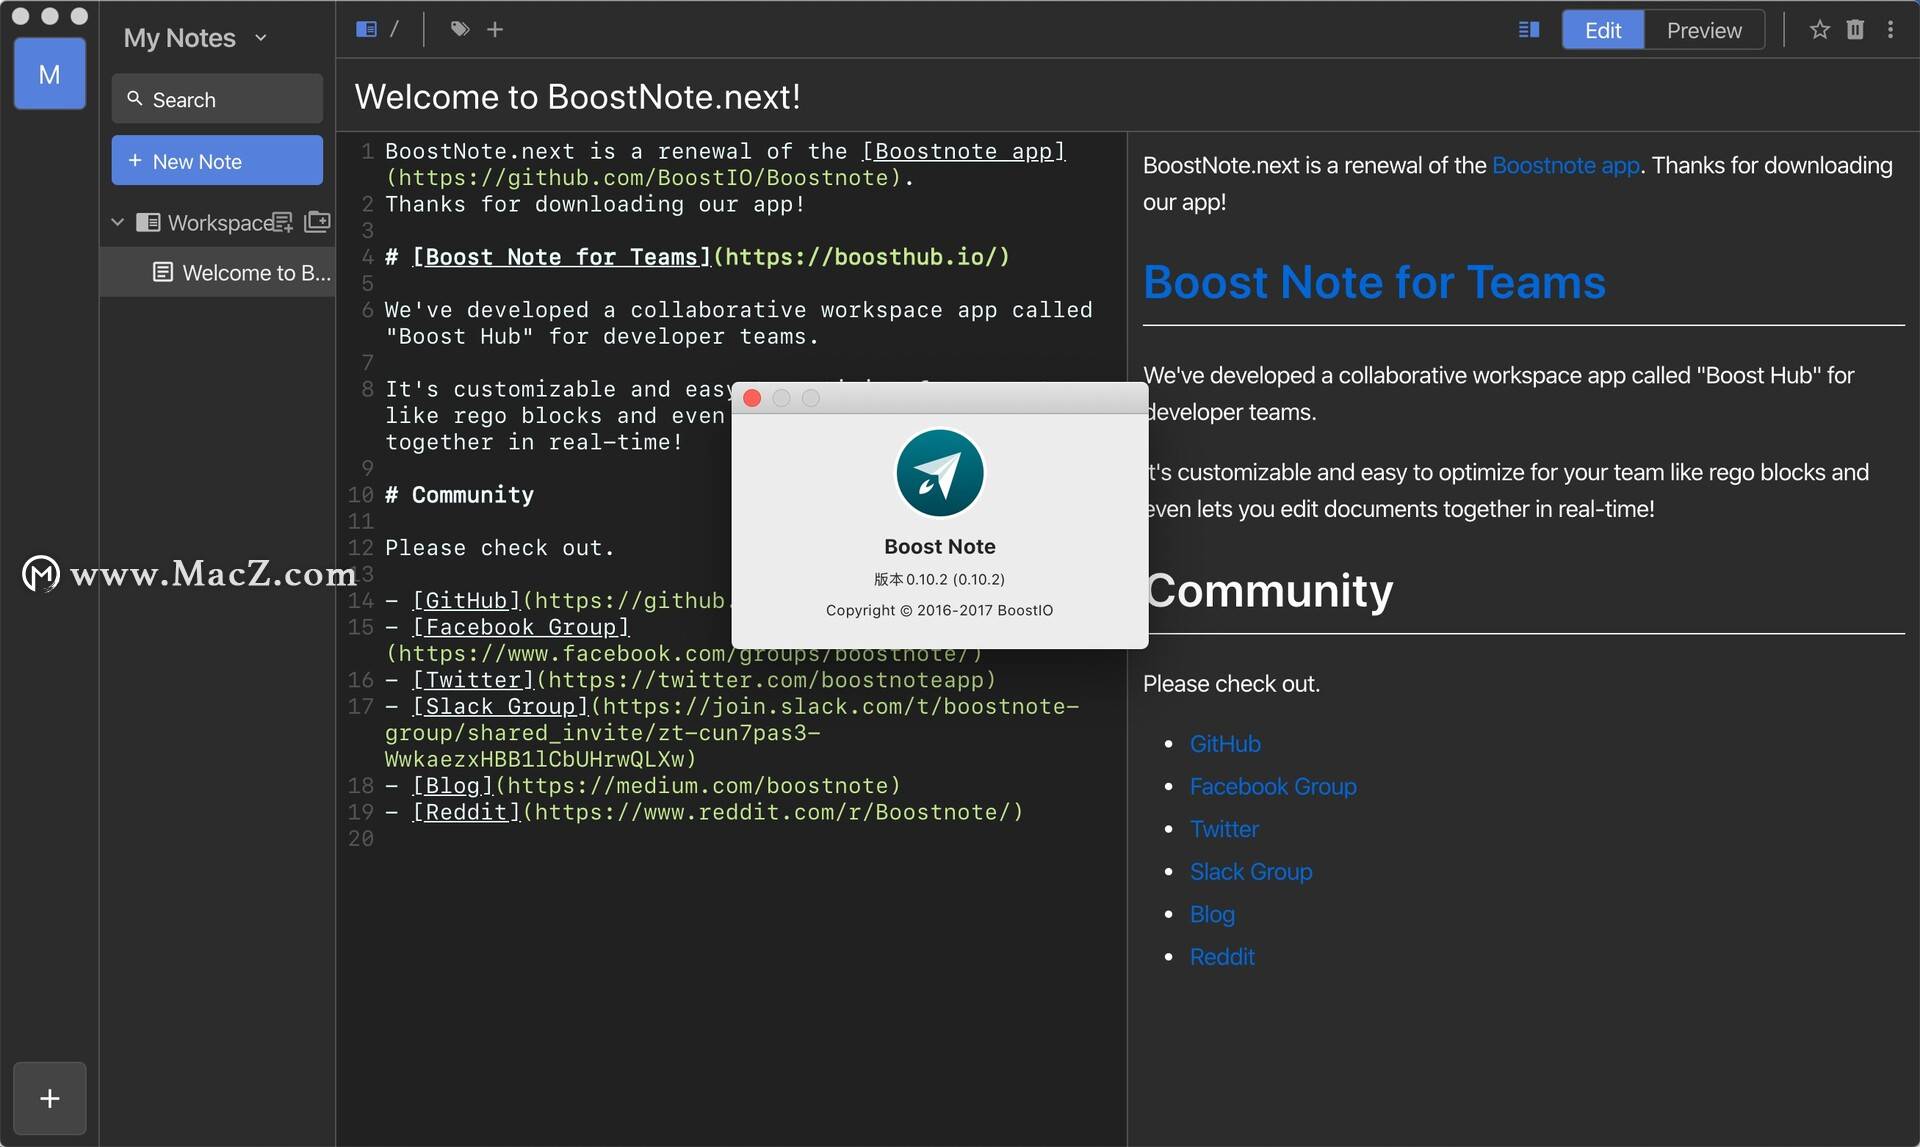This screenshot has height=1147, width=1920.
Task: Collapse the Workspace tree chevron
Action: click(117, 222)
